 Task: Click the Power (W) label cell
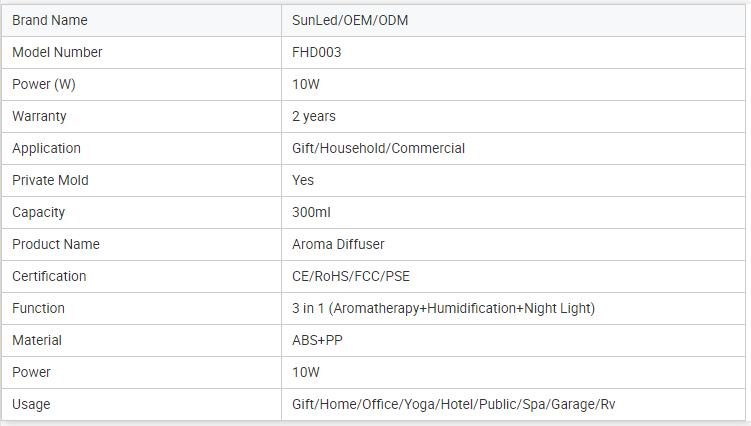point(44,84)
